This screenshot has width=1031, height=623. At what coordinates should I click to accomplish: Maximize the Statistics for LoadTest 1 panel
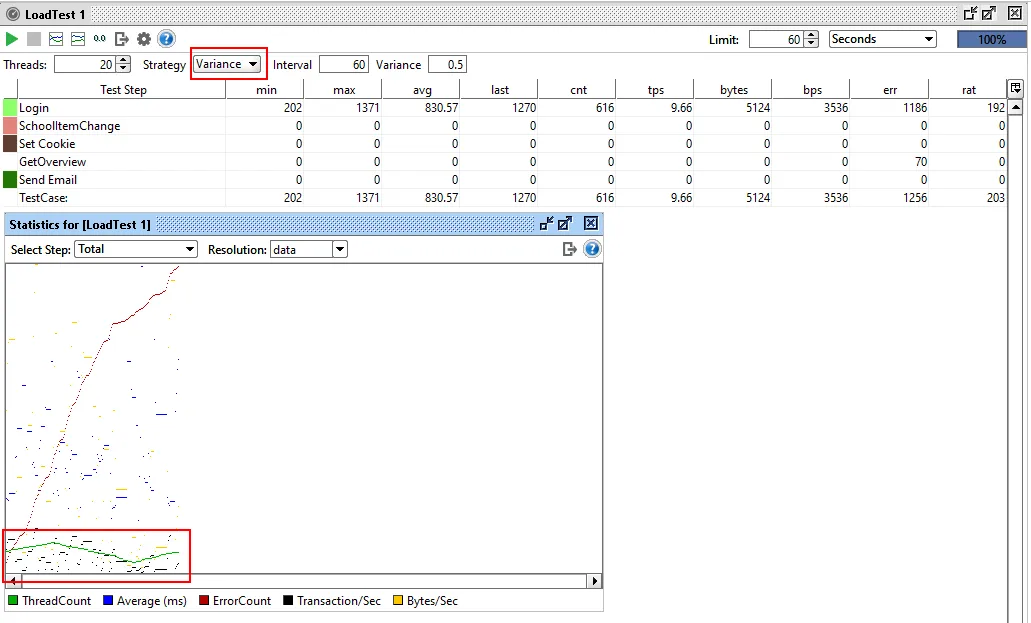(565, 224)
